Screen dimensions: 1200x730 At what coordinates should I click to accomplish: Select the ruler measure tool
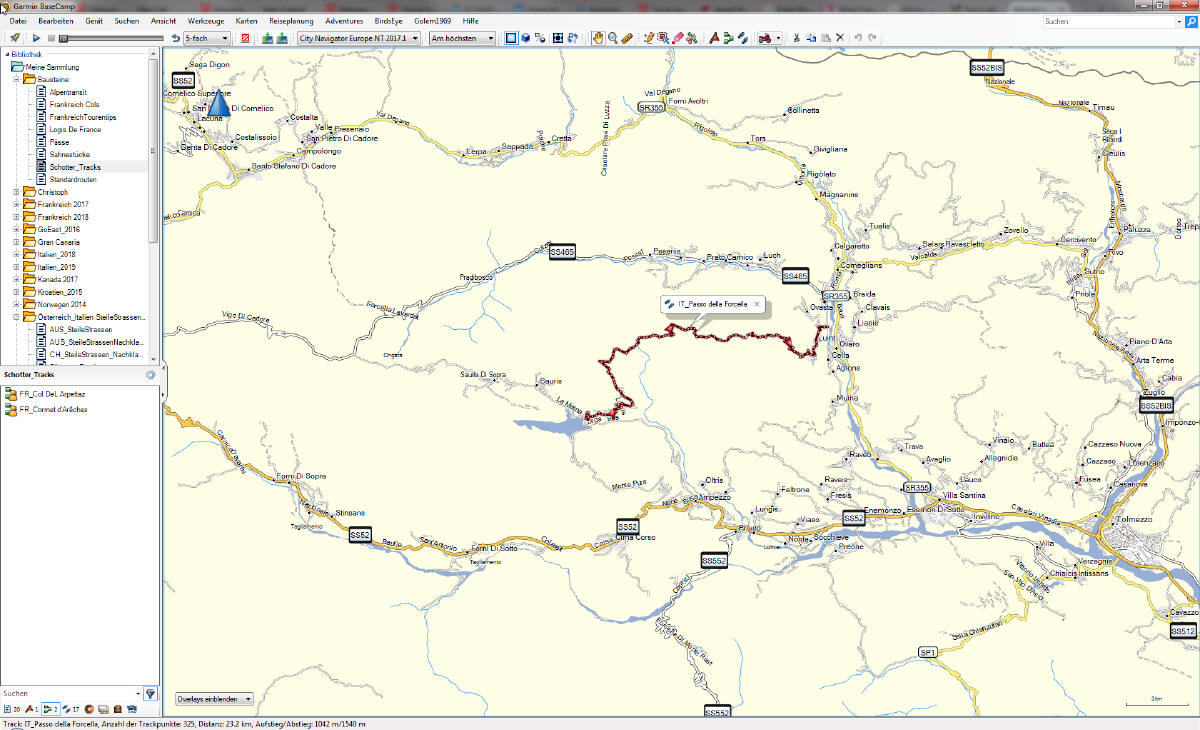point(627,38)
